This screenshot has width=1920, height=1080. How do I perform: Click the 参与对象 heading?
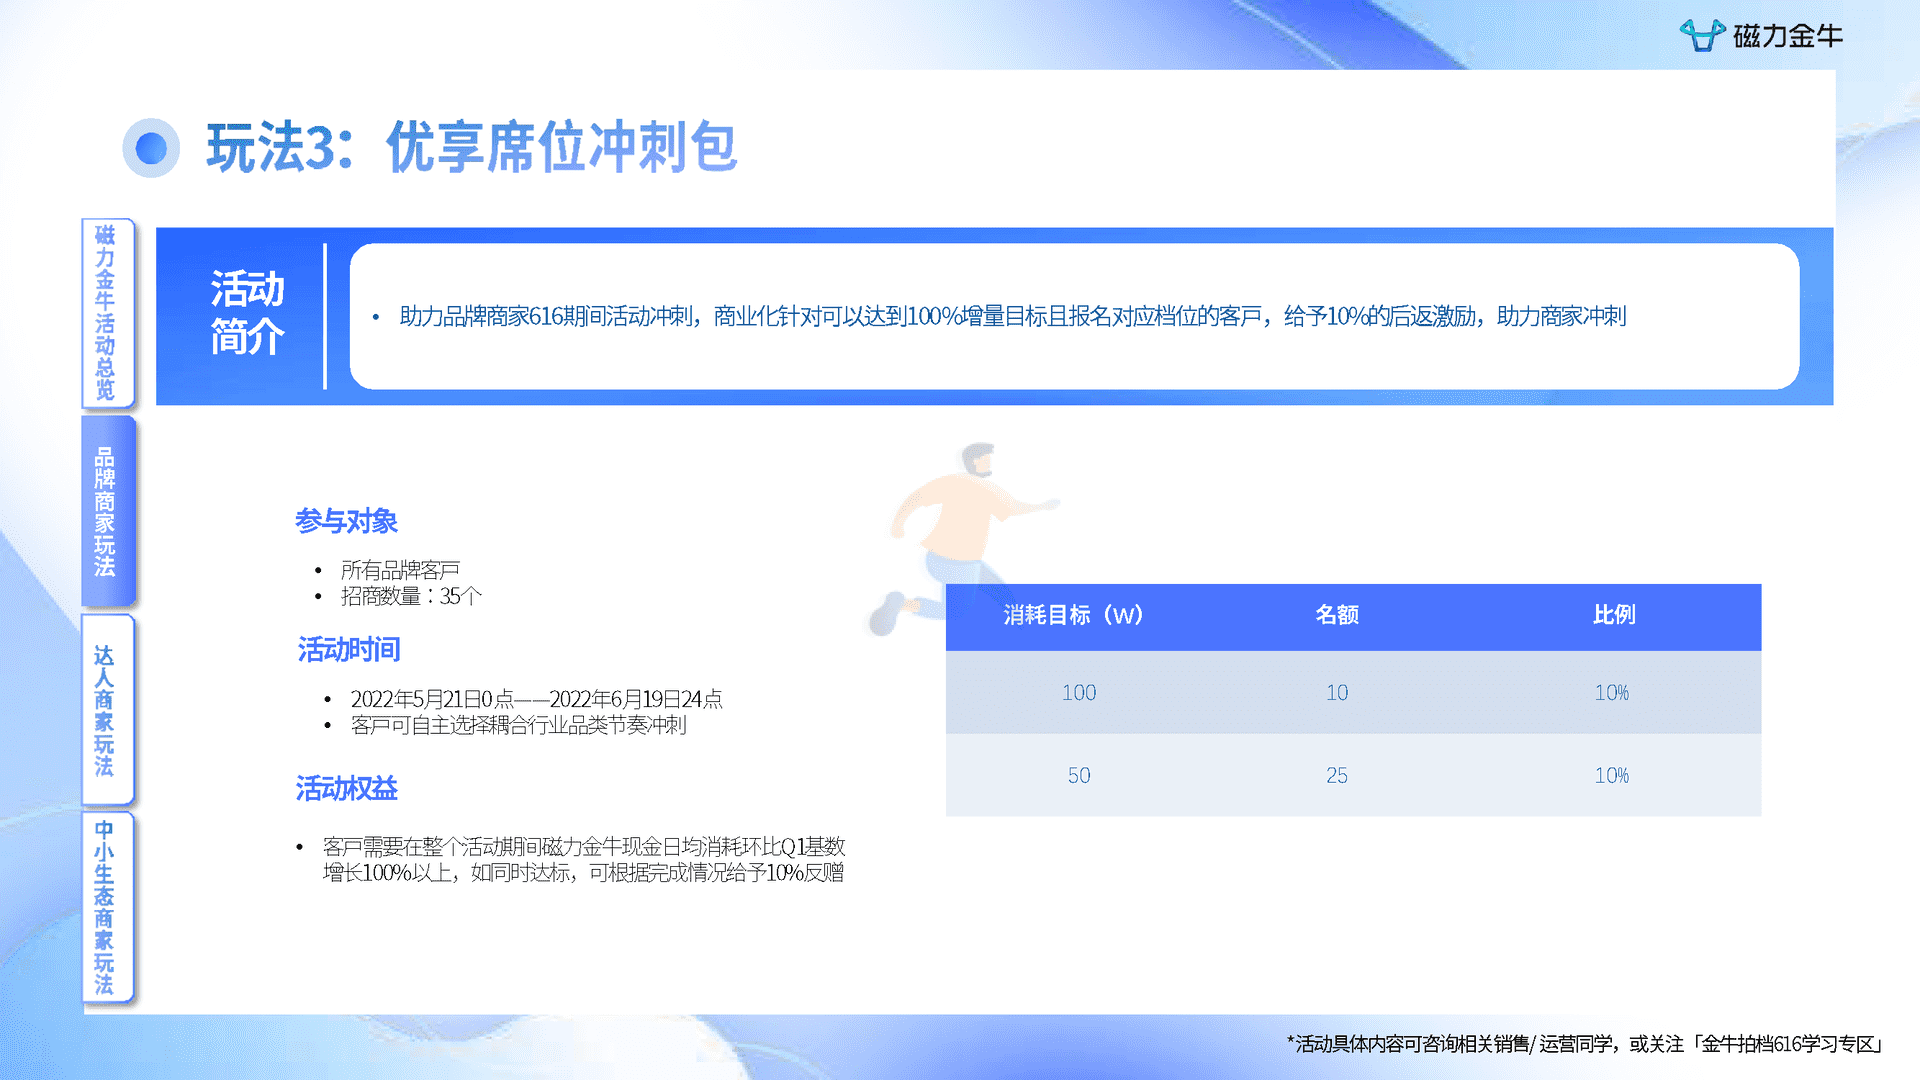point(346,521)
